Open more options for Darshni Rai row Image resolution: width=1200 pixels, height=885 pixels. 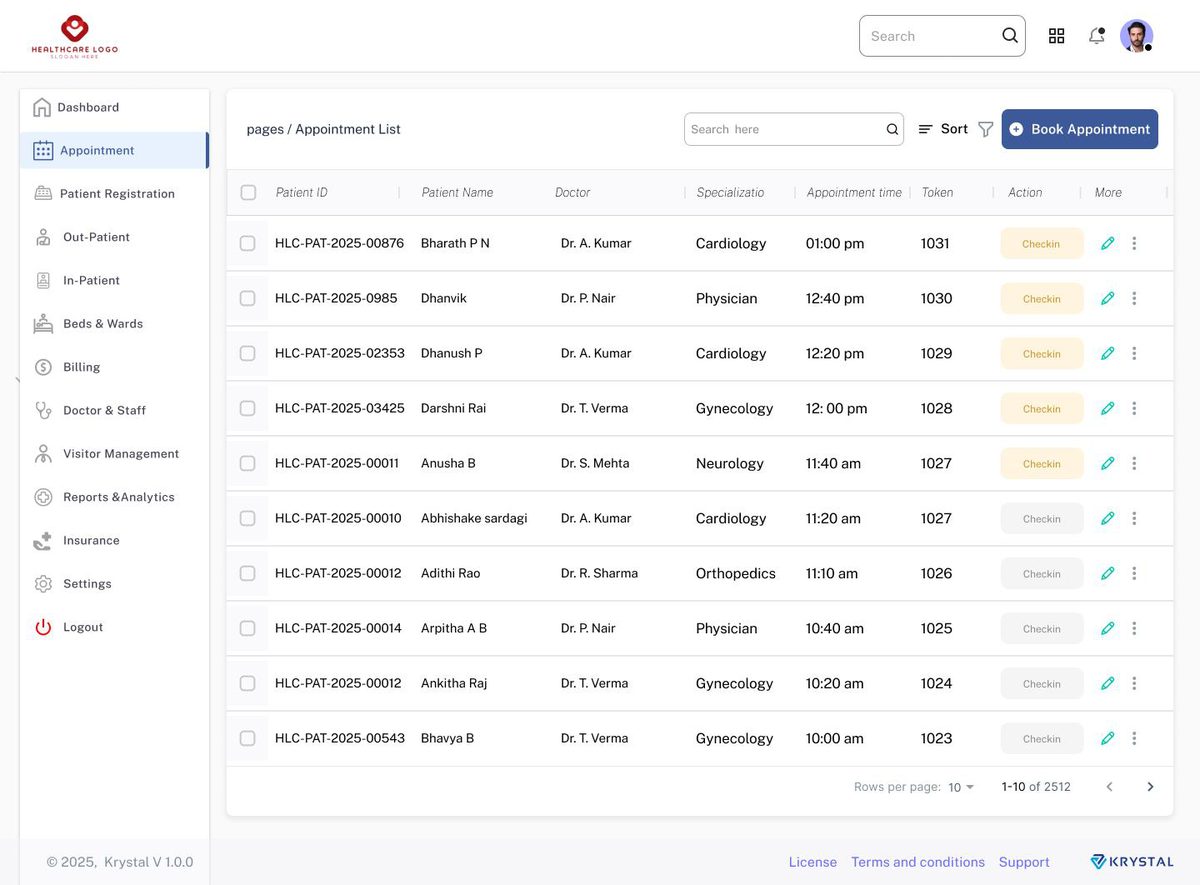(x=1134, y=408)
